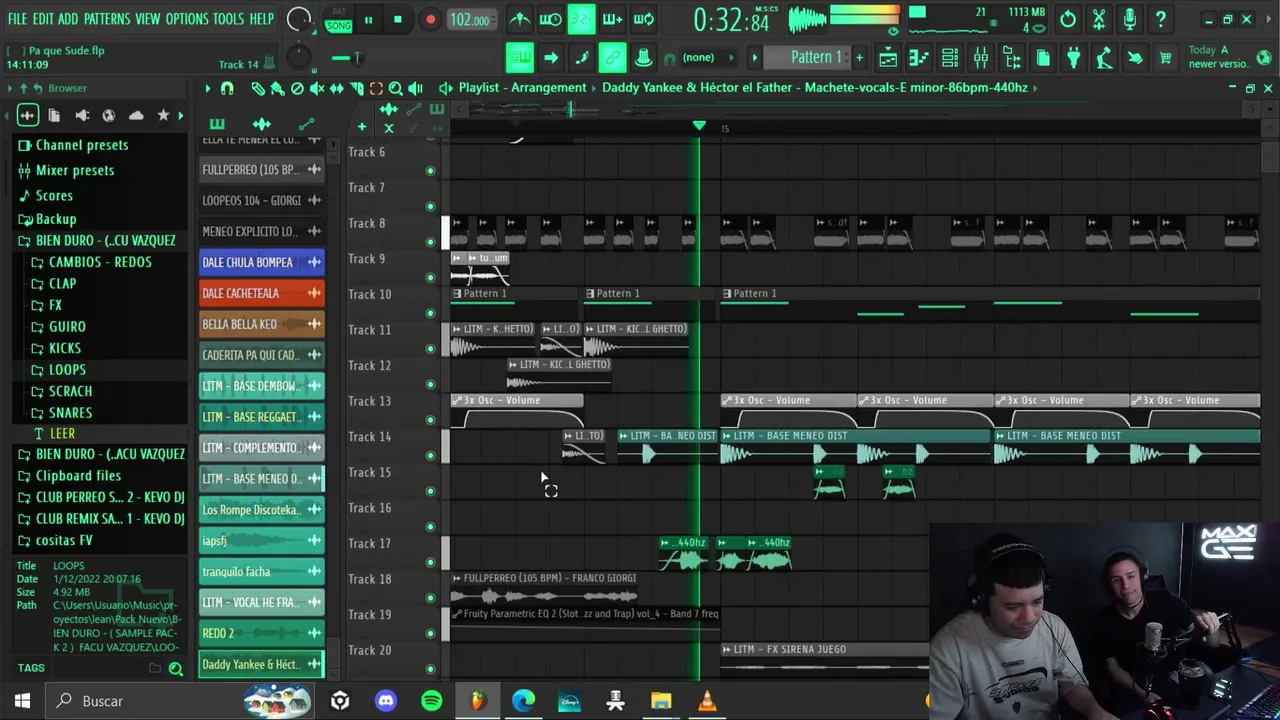Open the Playlist view icon

pos(888,58)
